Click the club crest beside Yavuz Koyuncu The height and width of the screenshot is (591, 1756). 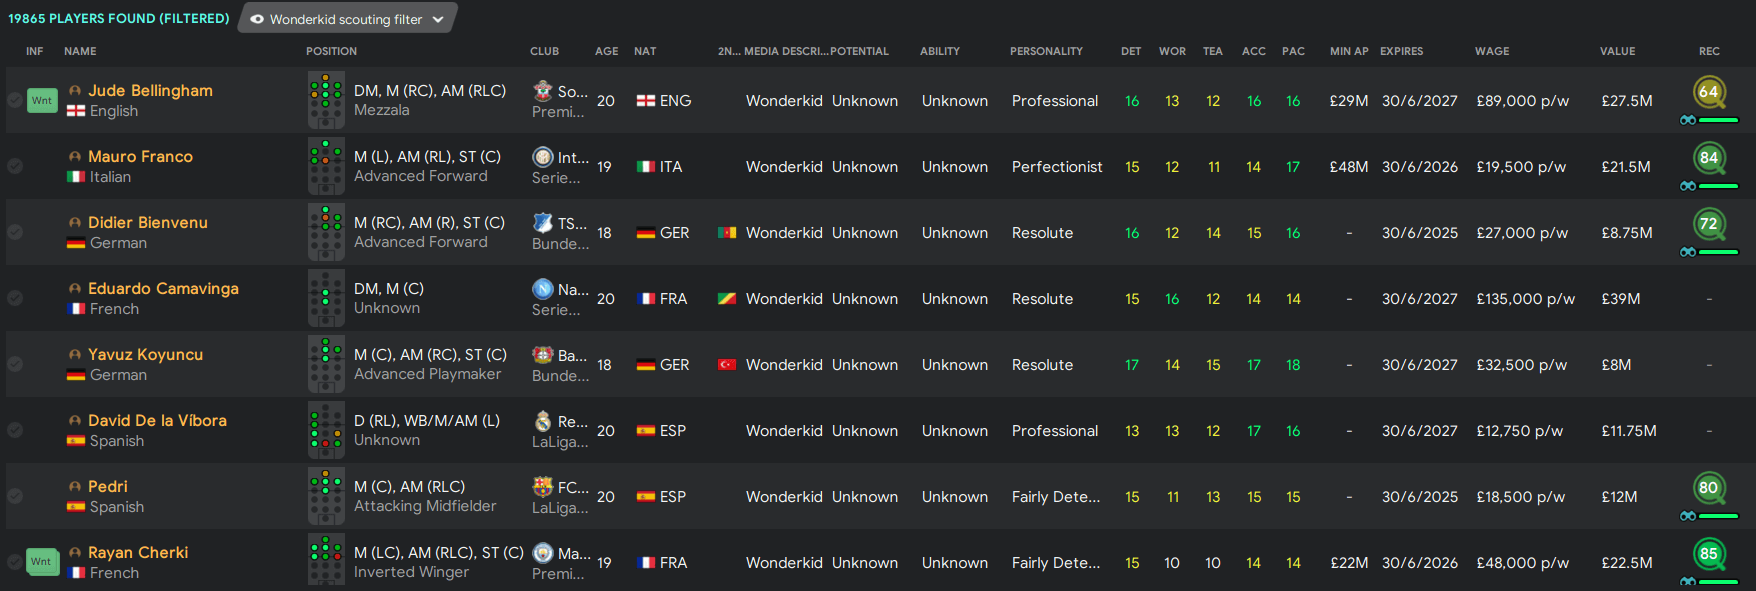click(x=543, y=355)
